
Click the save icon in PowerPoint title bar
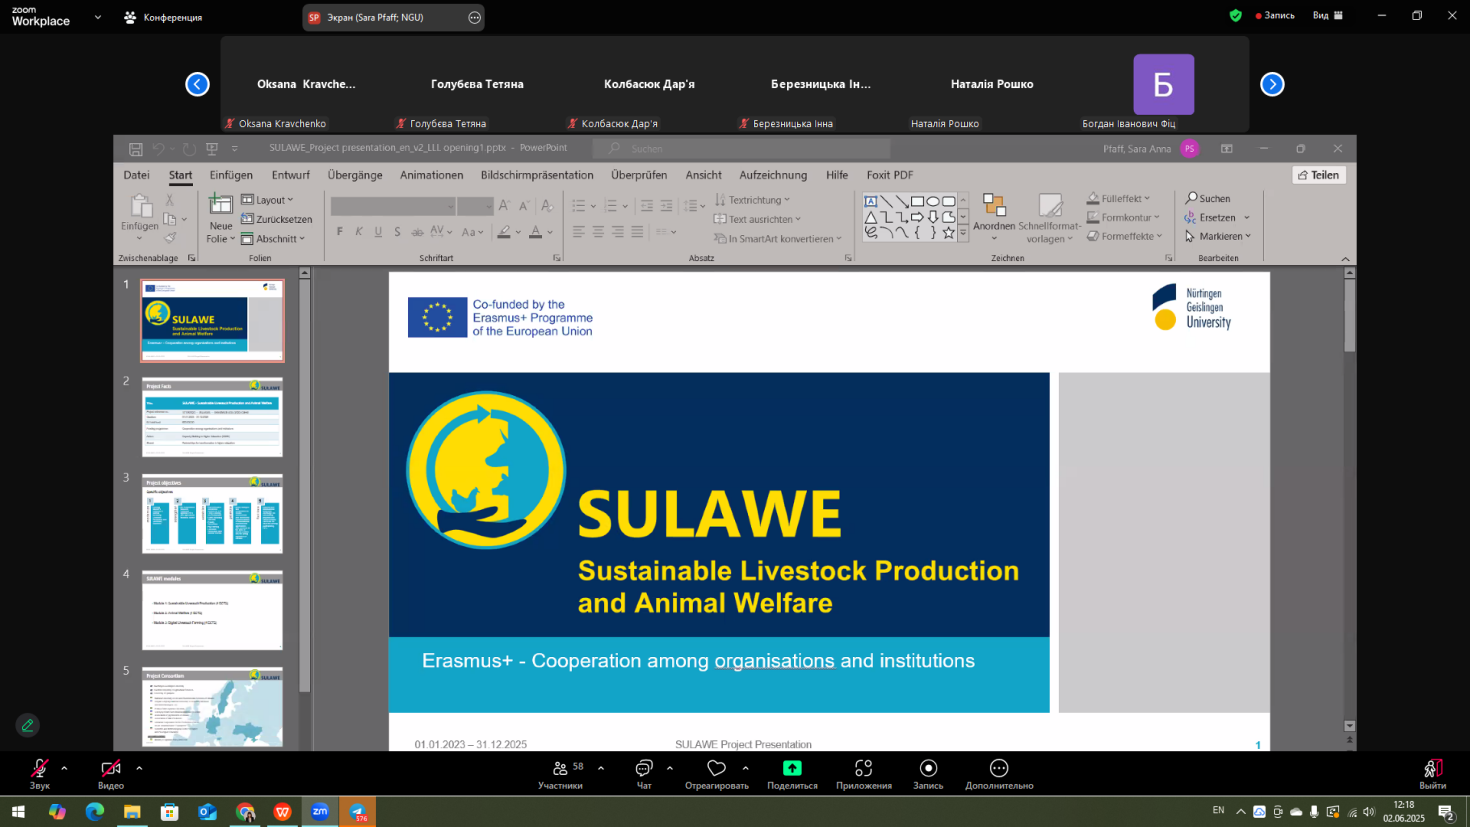tap(136, 149)
